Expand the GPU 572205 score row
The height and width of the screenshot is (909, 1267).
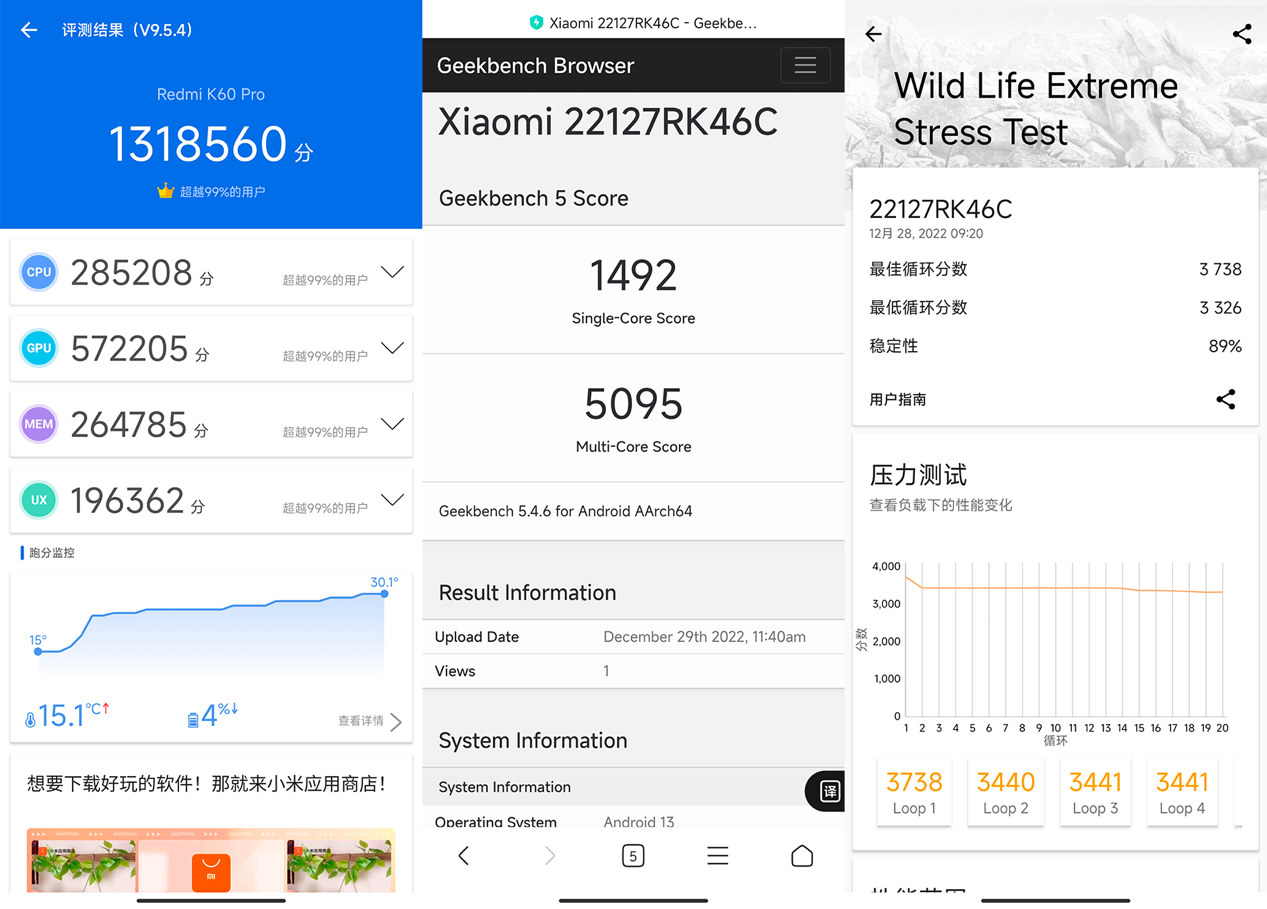(x=392, y=348)
